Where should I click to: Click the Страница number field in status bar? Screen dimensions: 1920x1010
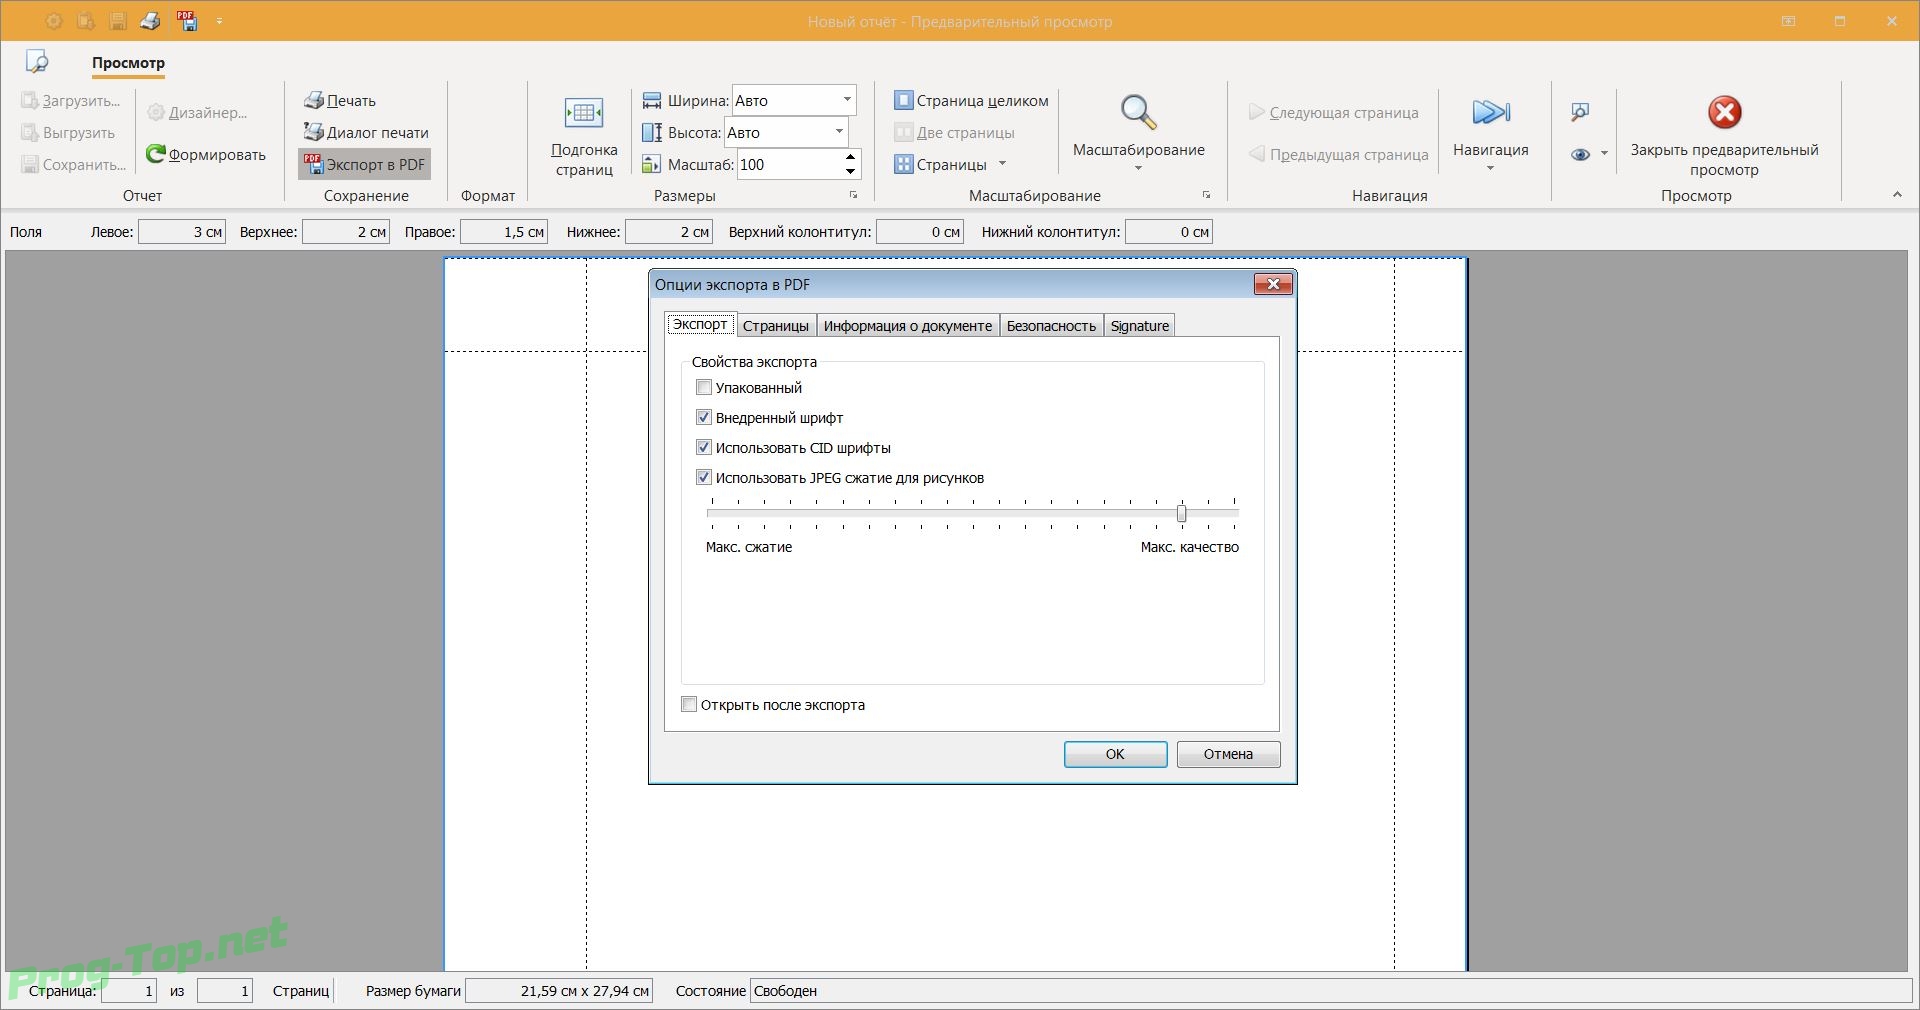click(129, 991)
